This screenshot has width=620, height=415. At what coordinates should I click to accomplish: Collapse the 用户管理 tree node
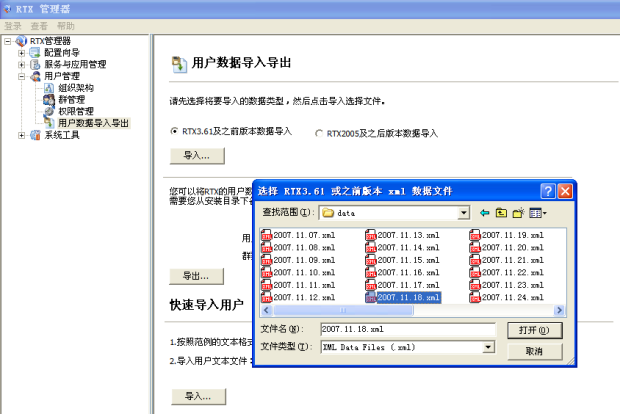(22, 76)
